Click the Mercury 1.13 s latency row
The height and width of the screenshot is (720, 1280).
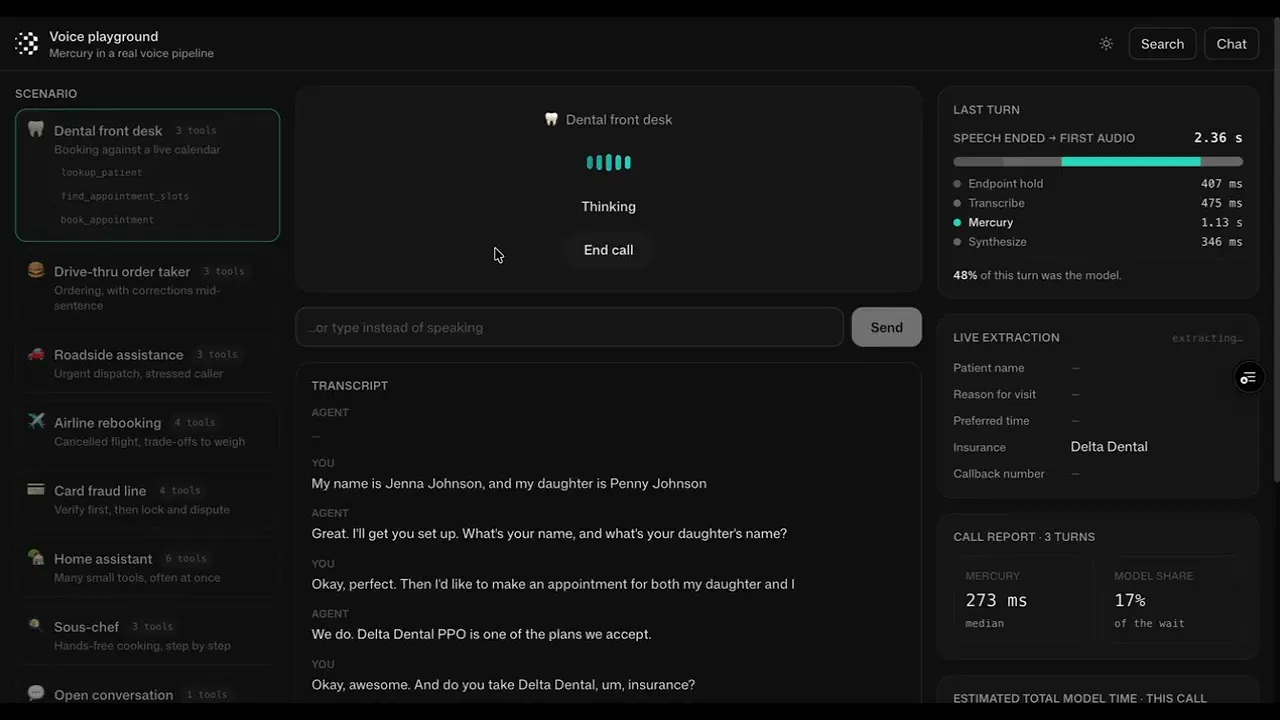click(1098, 222)
